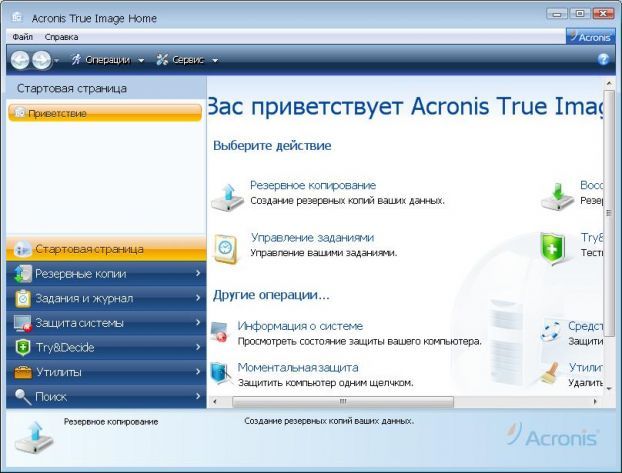The image size is (622, 473).
Task: Expand Защита системы chevron
Action: pyautogui.click(x=198, y=322)
